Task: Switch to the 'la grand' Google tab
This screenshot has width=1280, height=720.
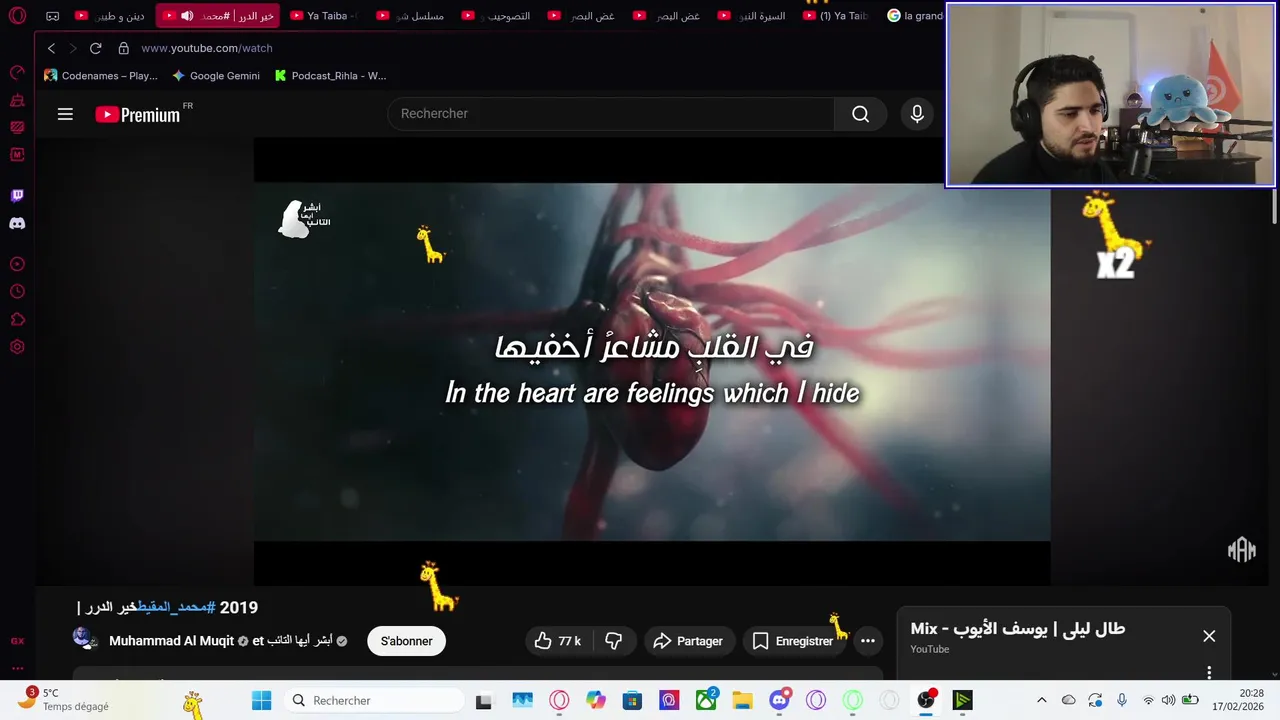Action: [914, 16]
